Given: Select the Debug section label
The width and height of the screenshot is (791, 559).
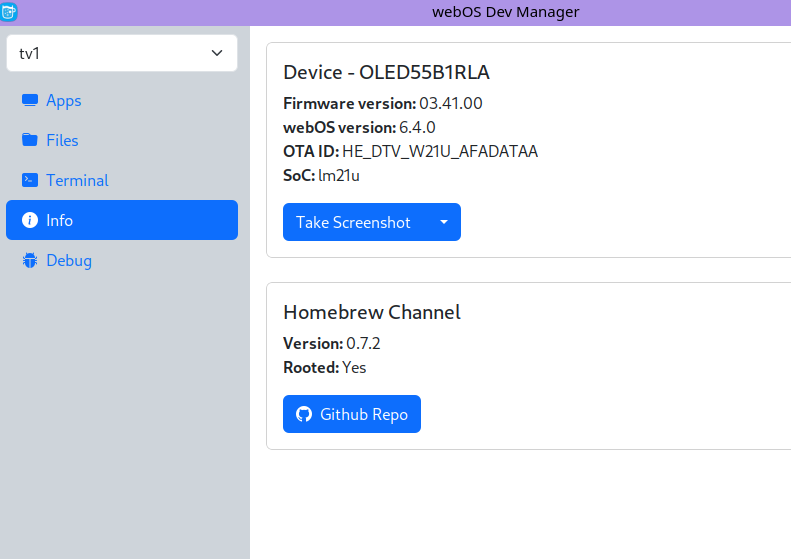Looking at the screenshot, I should [69, 260].
